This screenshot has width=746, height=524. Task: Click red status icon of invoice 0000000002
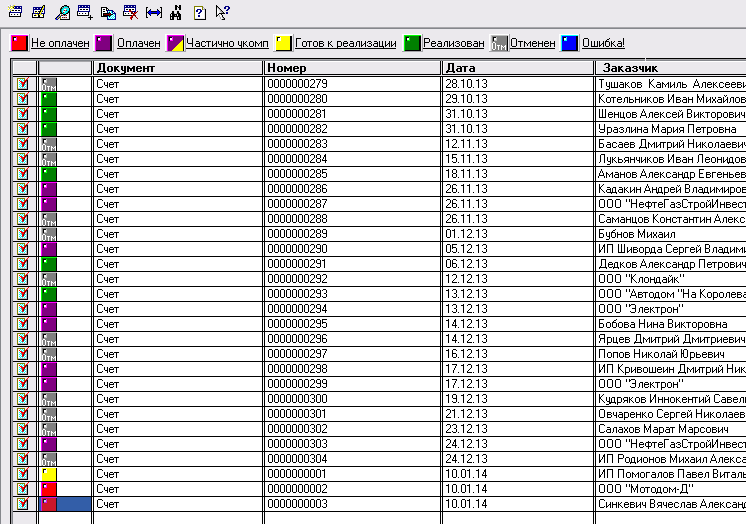click(49, 489)
